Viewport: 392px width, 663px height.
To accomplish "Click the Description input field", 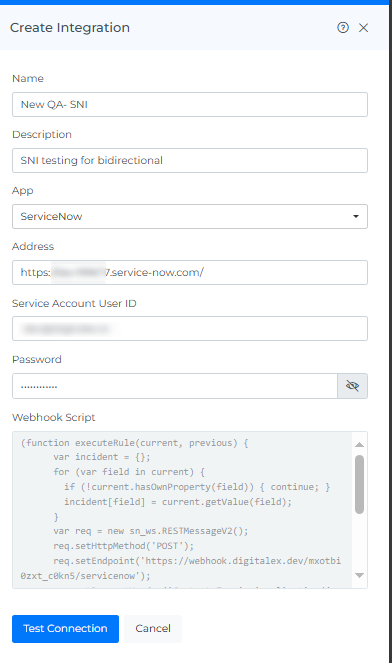I will pyautogui.click(x=189, y=160).
